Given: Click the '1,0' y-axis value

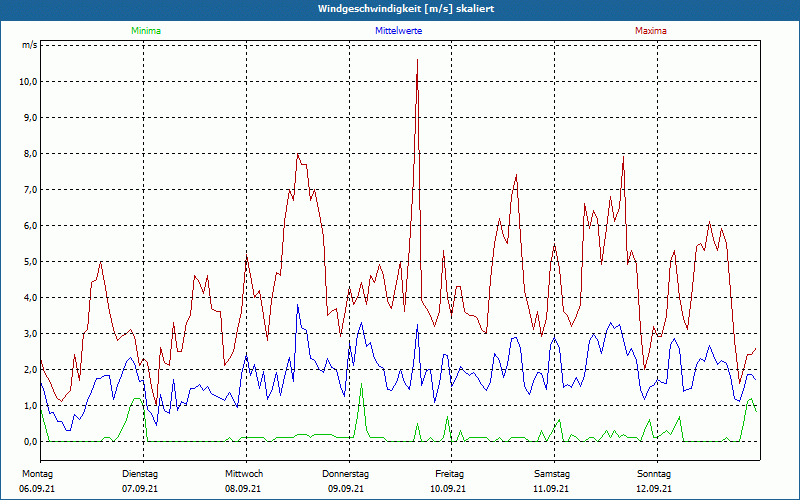Looking at the screenshot, I should tap(31, 406).
